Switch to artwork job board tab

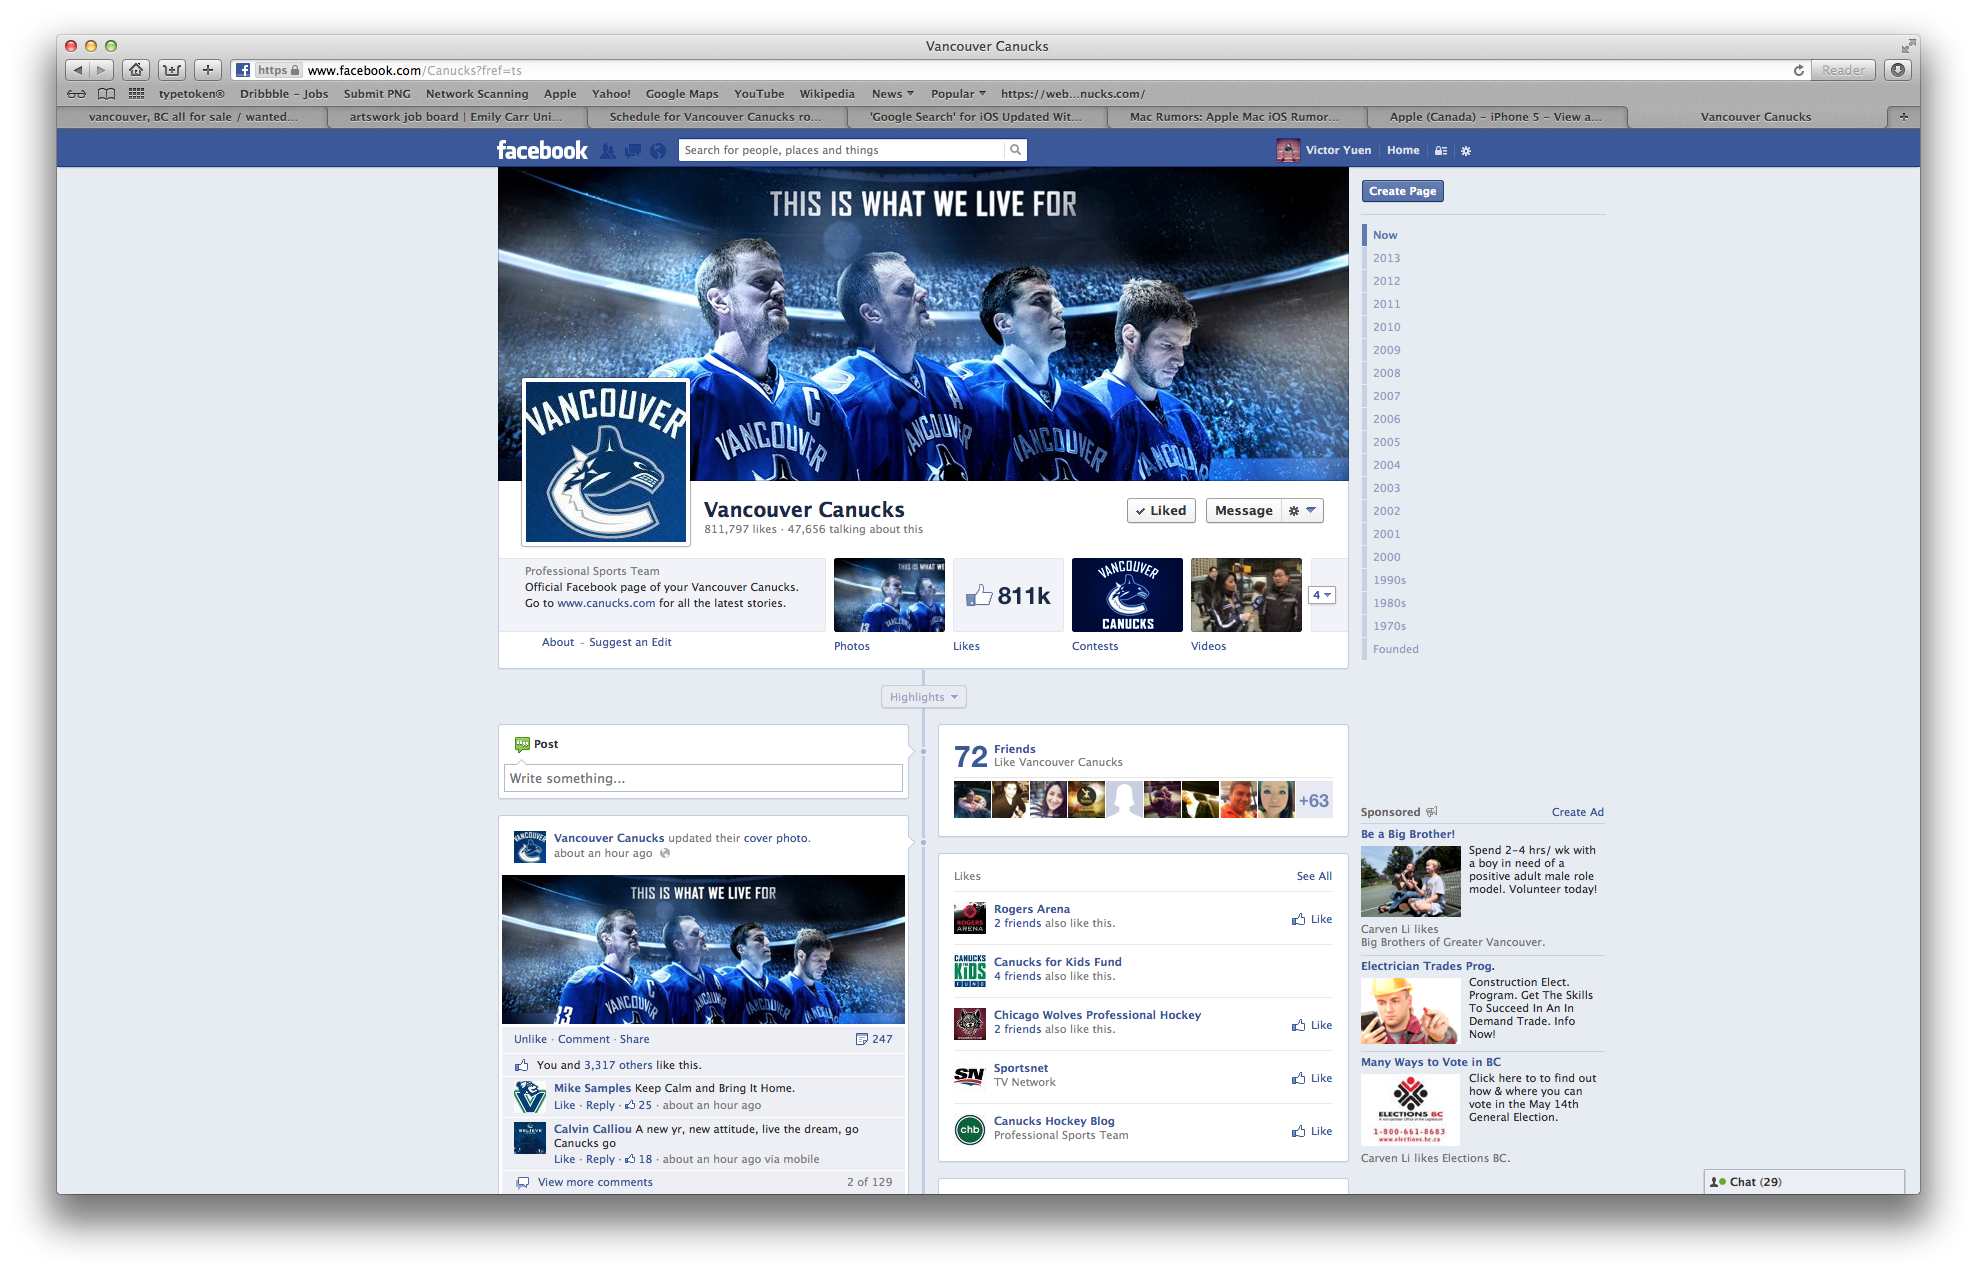(456, 117)
